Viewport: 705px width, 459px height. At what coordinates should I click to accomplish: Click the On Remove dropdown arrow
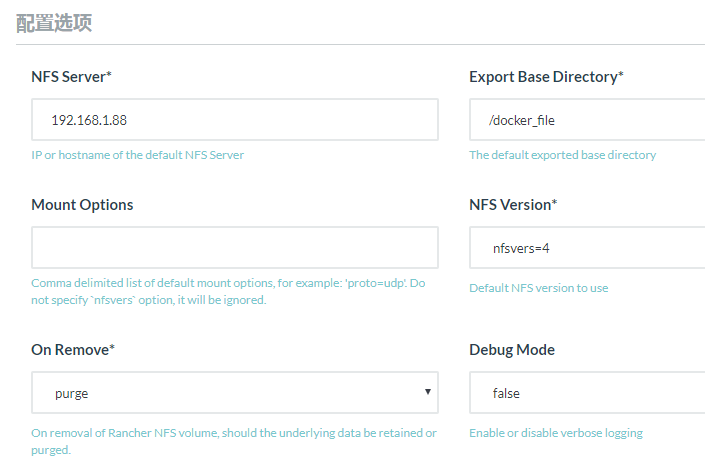tap(427, 392)
